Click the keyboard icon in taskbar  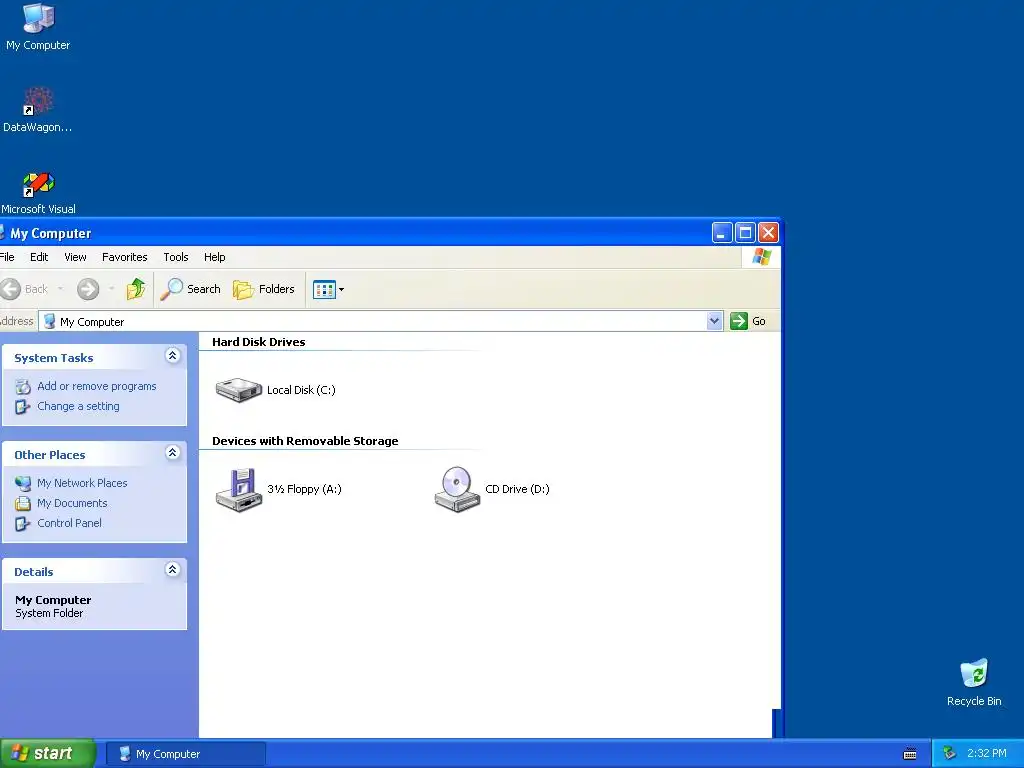pyautogui.click(x=910, y=754)
